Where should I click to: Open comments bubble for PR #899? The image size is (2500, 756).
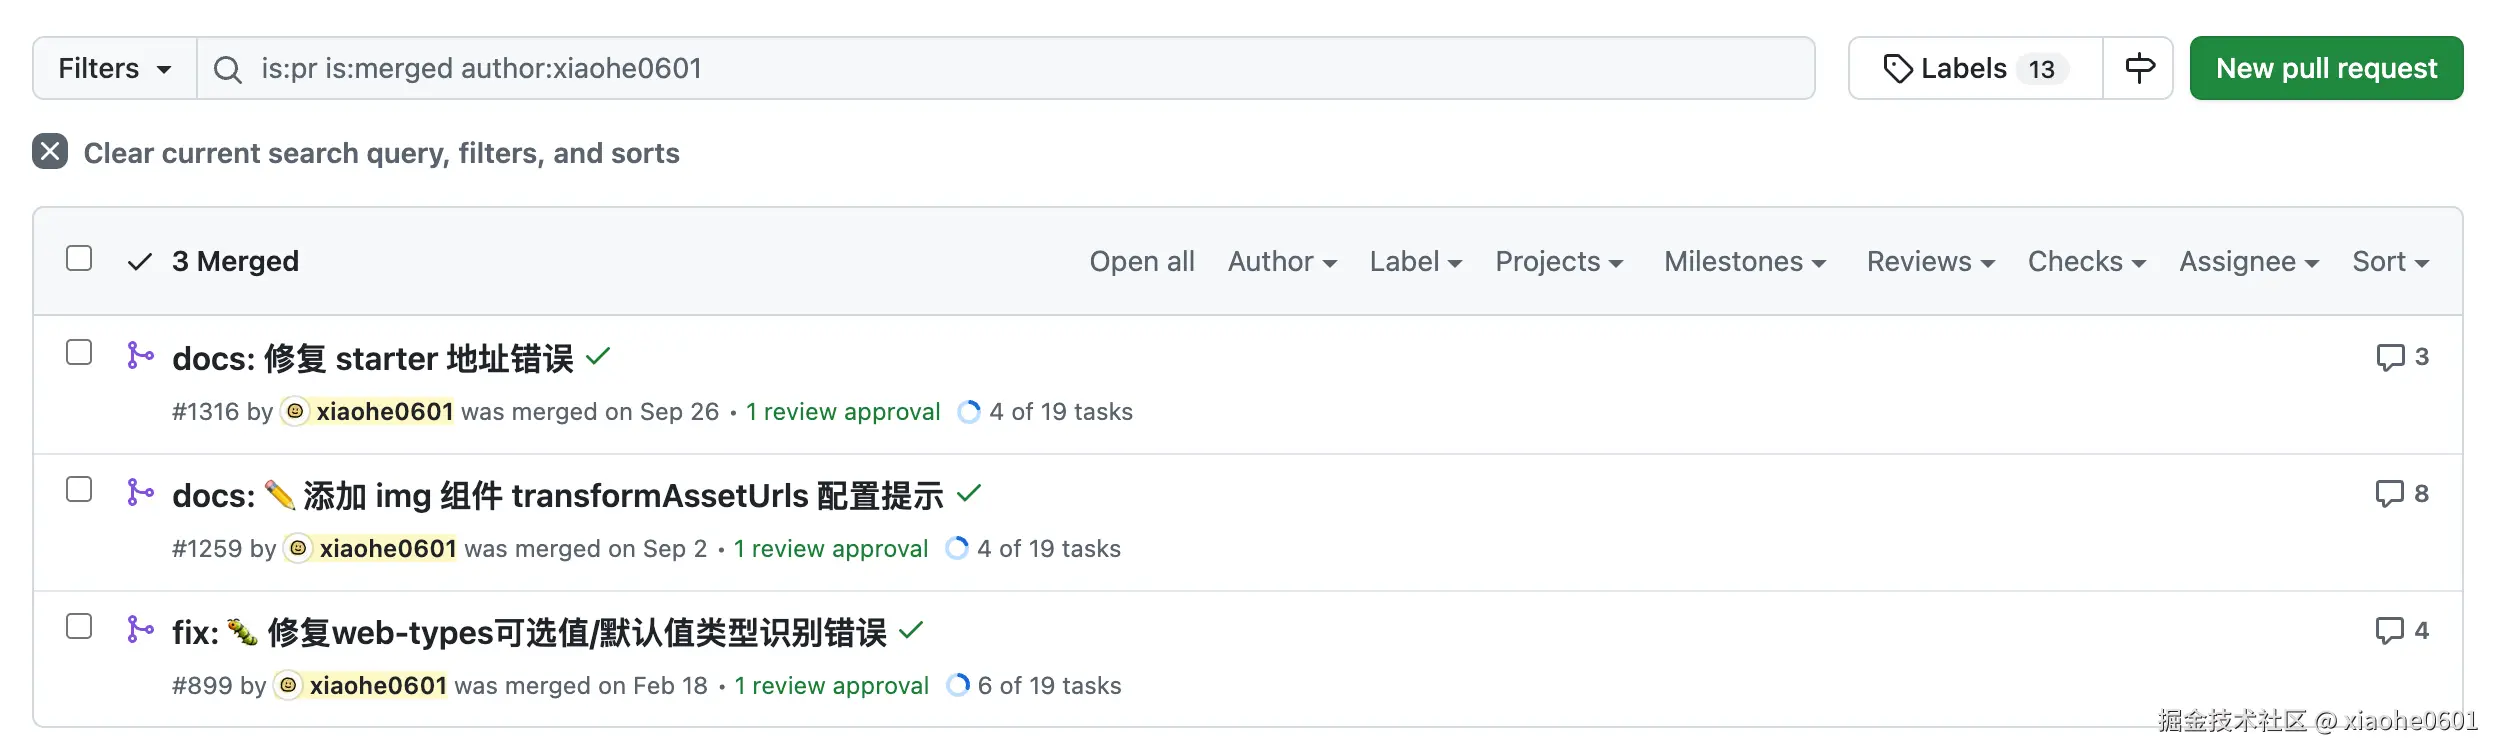point(2401,631)
